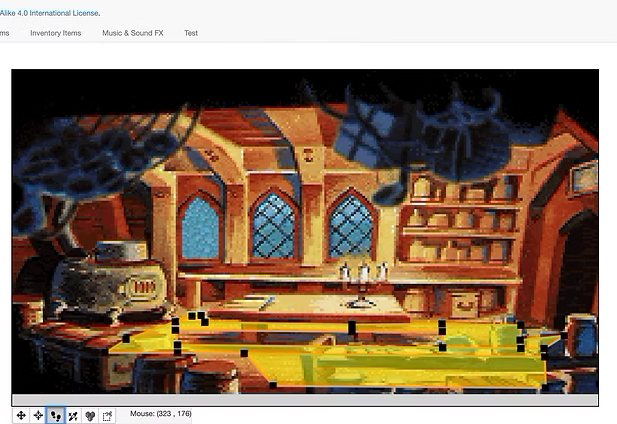Select the heart-shaped tool icon
The height and width of the screenshot is (424, 617).
90,415
